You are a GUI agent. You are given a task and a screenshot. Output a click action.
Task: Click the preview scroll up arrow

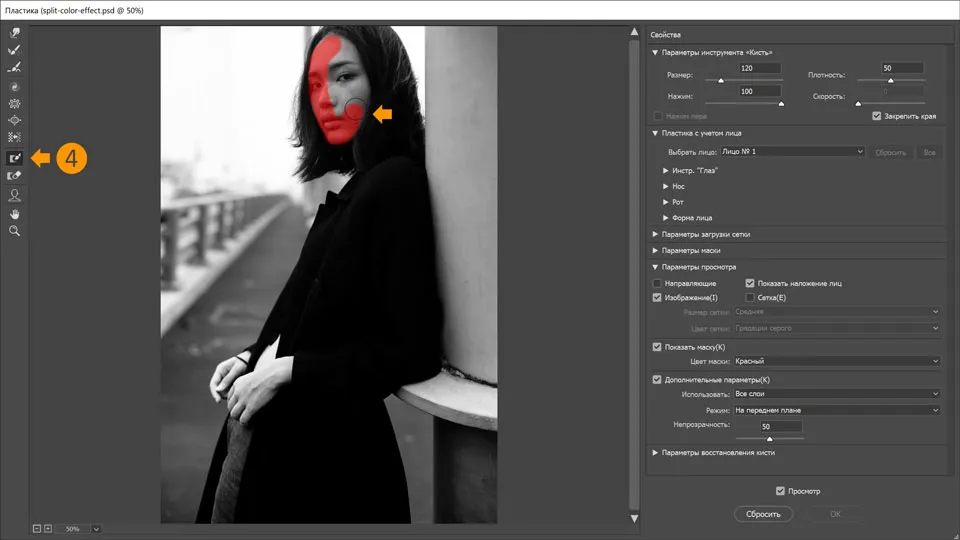[634, 32]
